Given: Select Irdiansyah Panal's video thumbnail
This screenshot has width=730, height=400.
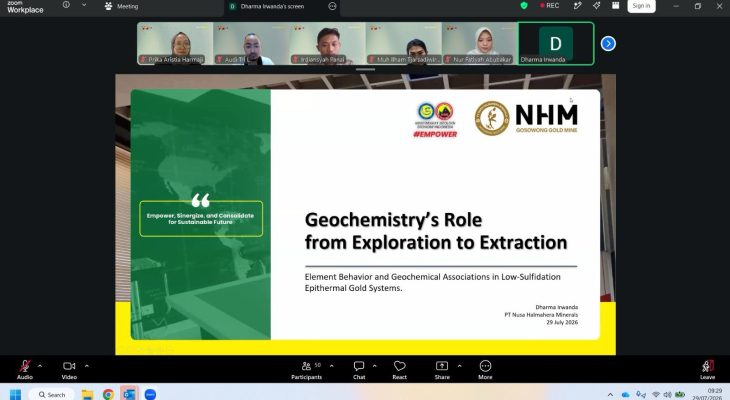Looking at the screenshot, I should 328,43.
